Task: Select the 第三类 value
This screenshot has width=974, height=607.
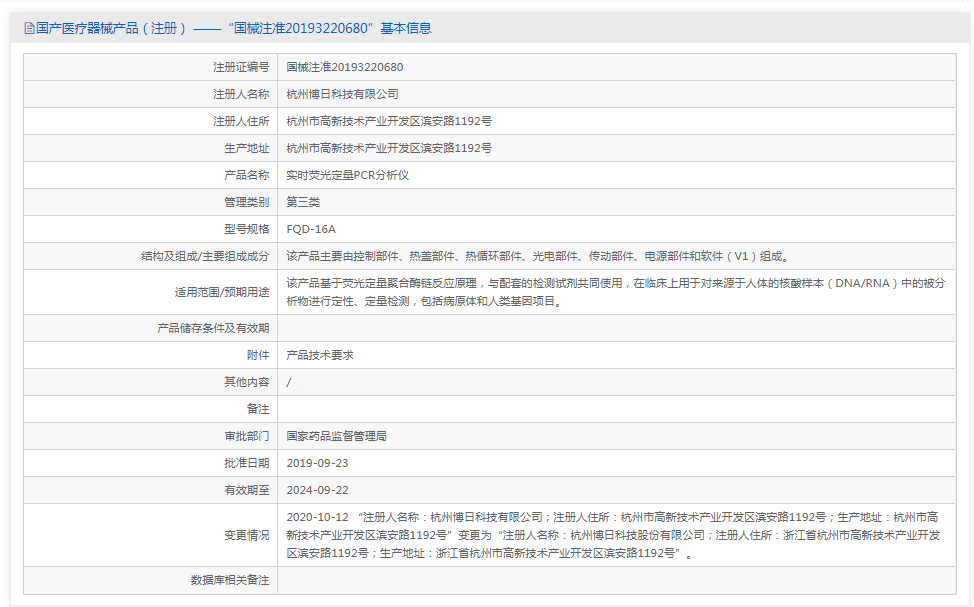Action: [x=303, y=203]
